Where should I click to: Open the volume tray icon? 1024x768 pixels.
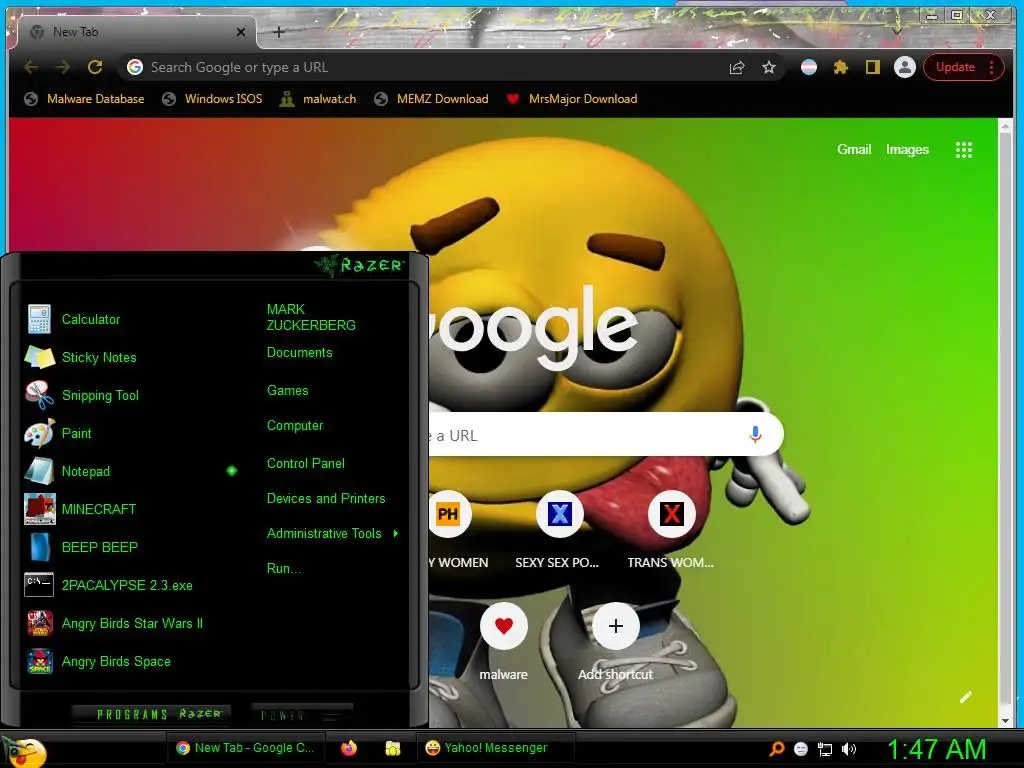(848, 749)
